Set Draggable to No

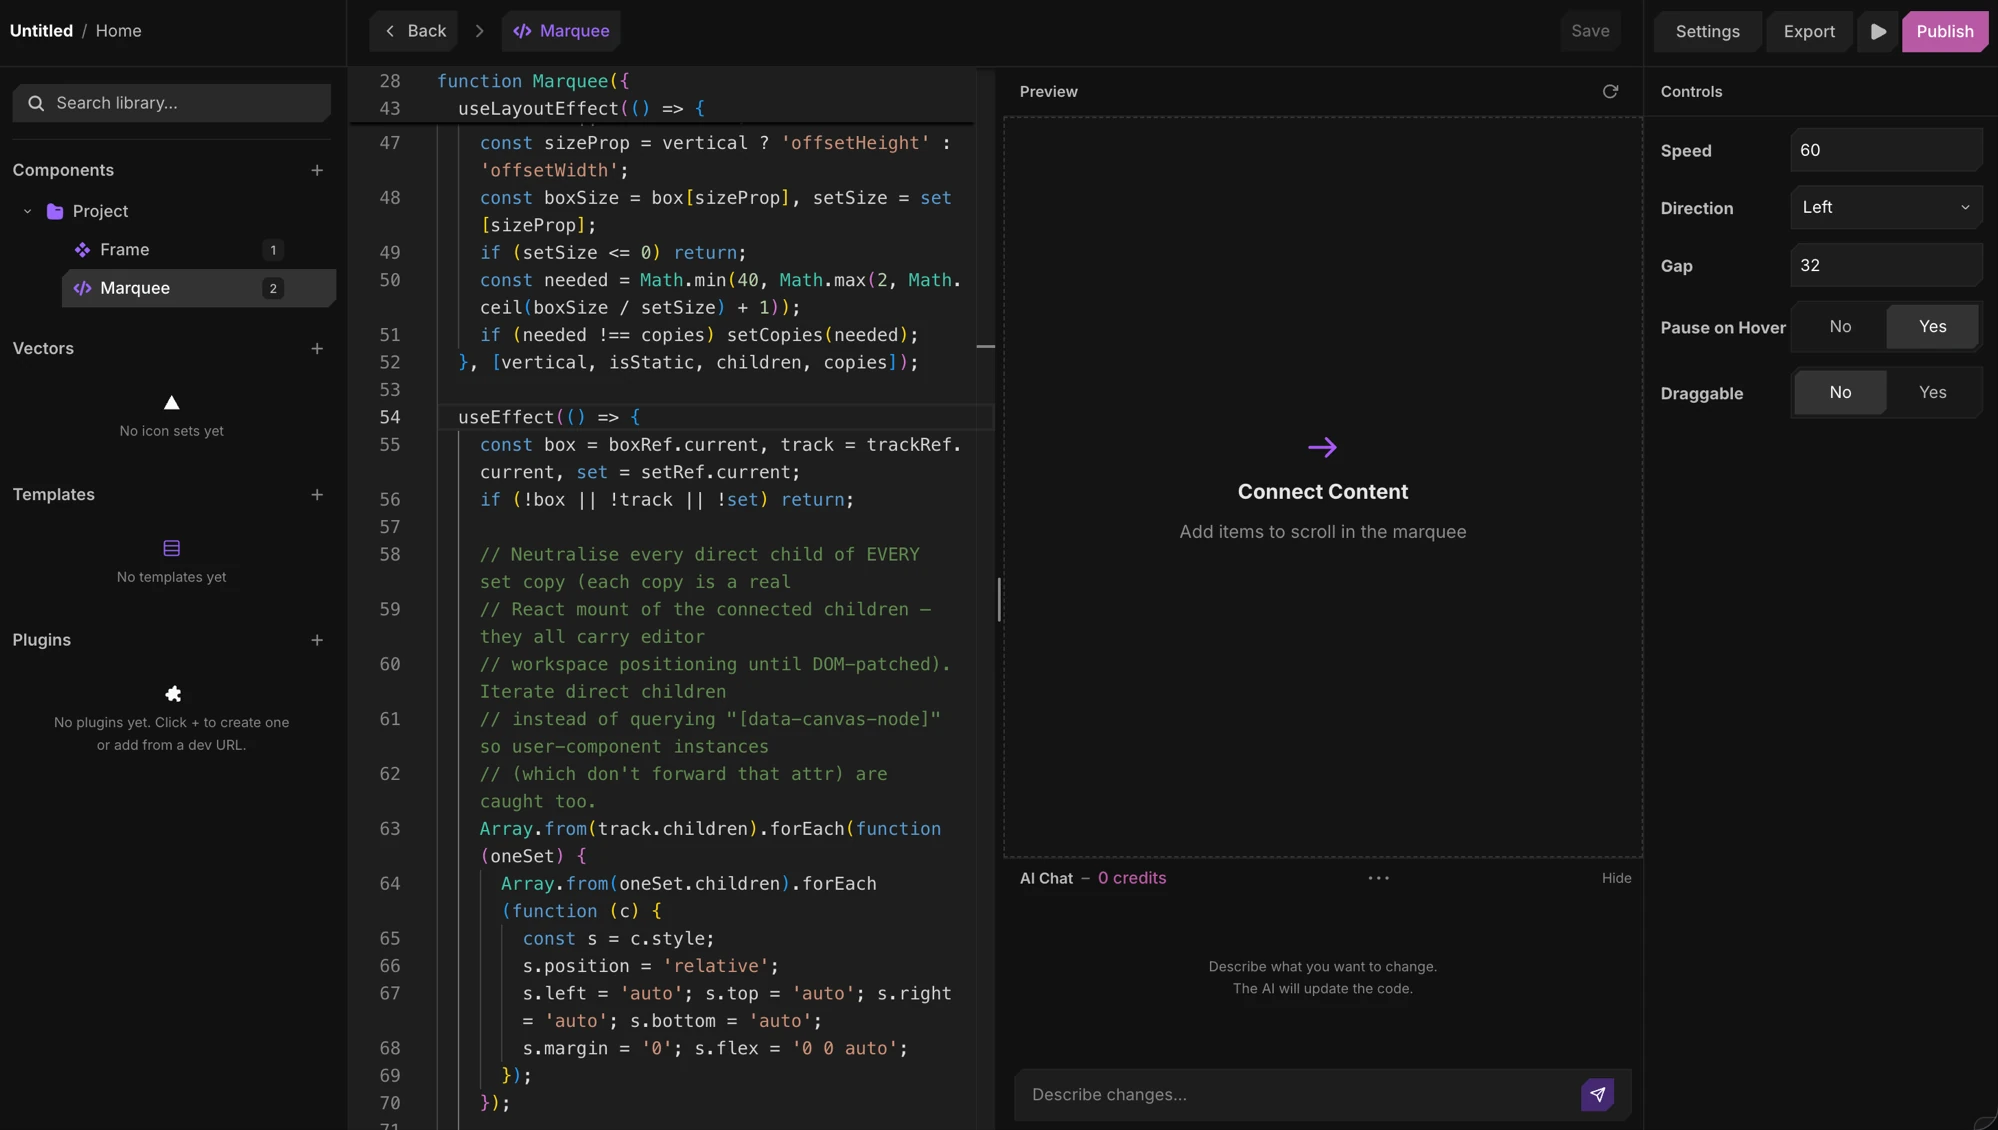(1839, 393)
